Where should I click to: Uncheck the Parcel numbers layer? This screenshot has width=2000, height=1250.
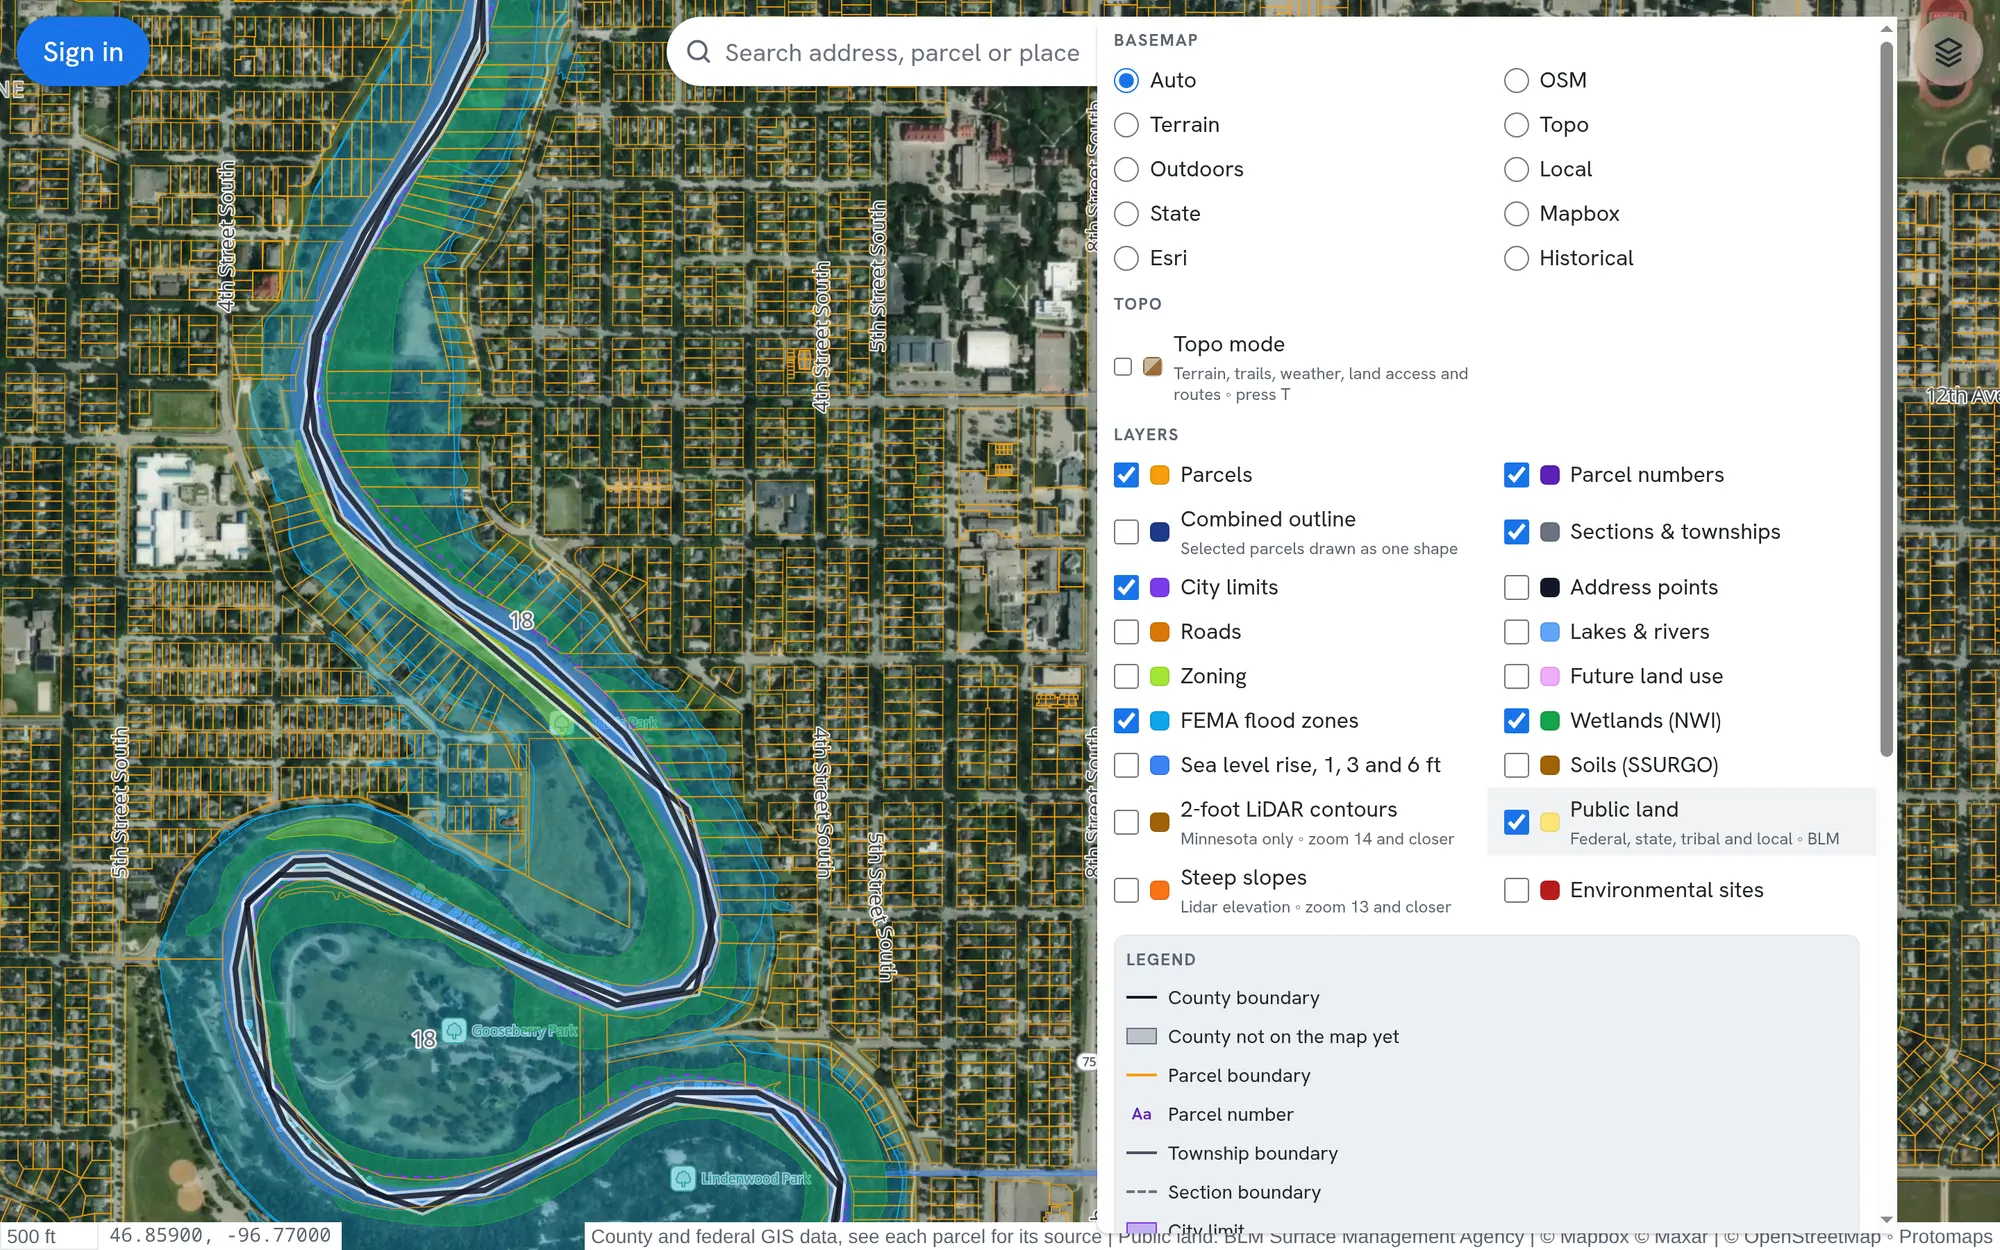(1516, 475)
